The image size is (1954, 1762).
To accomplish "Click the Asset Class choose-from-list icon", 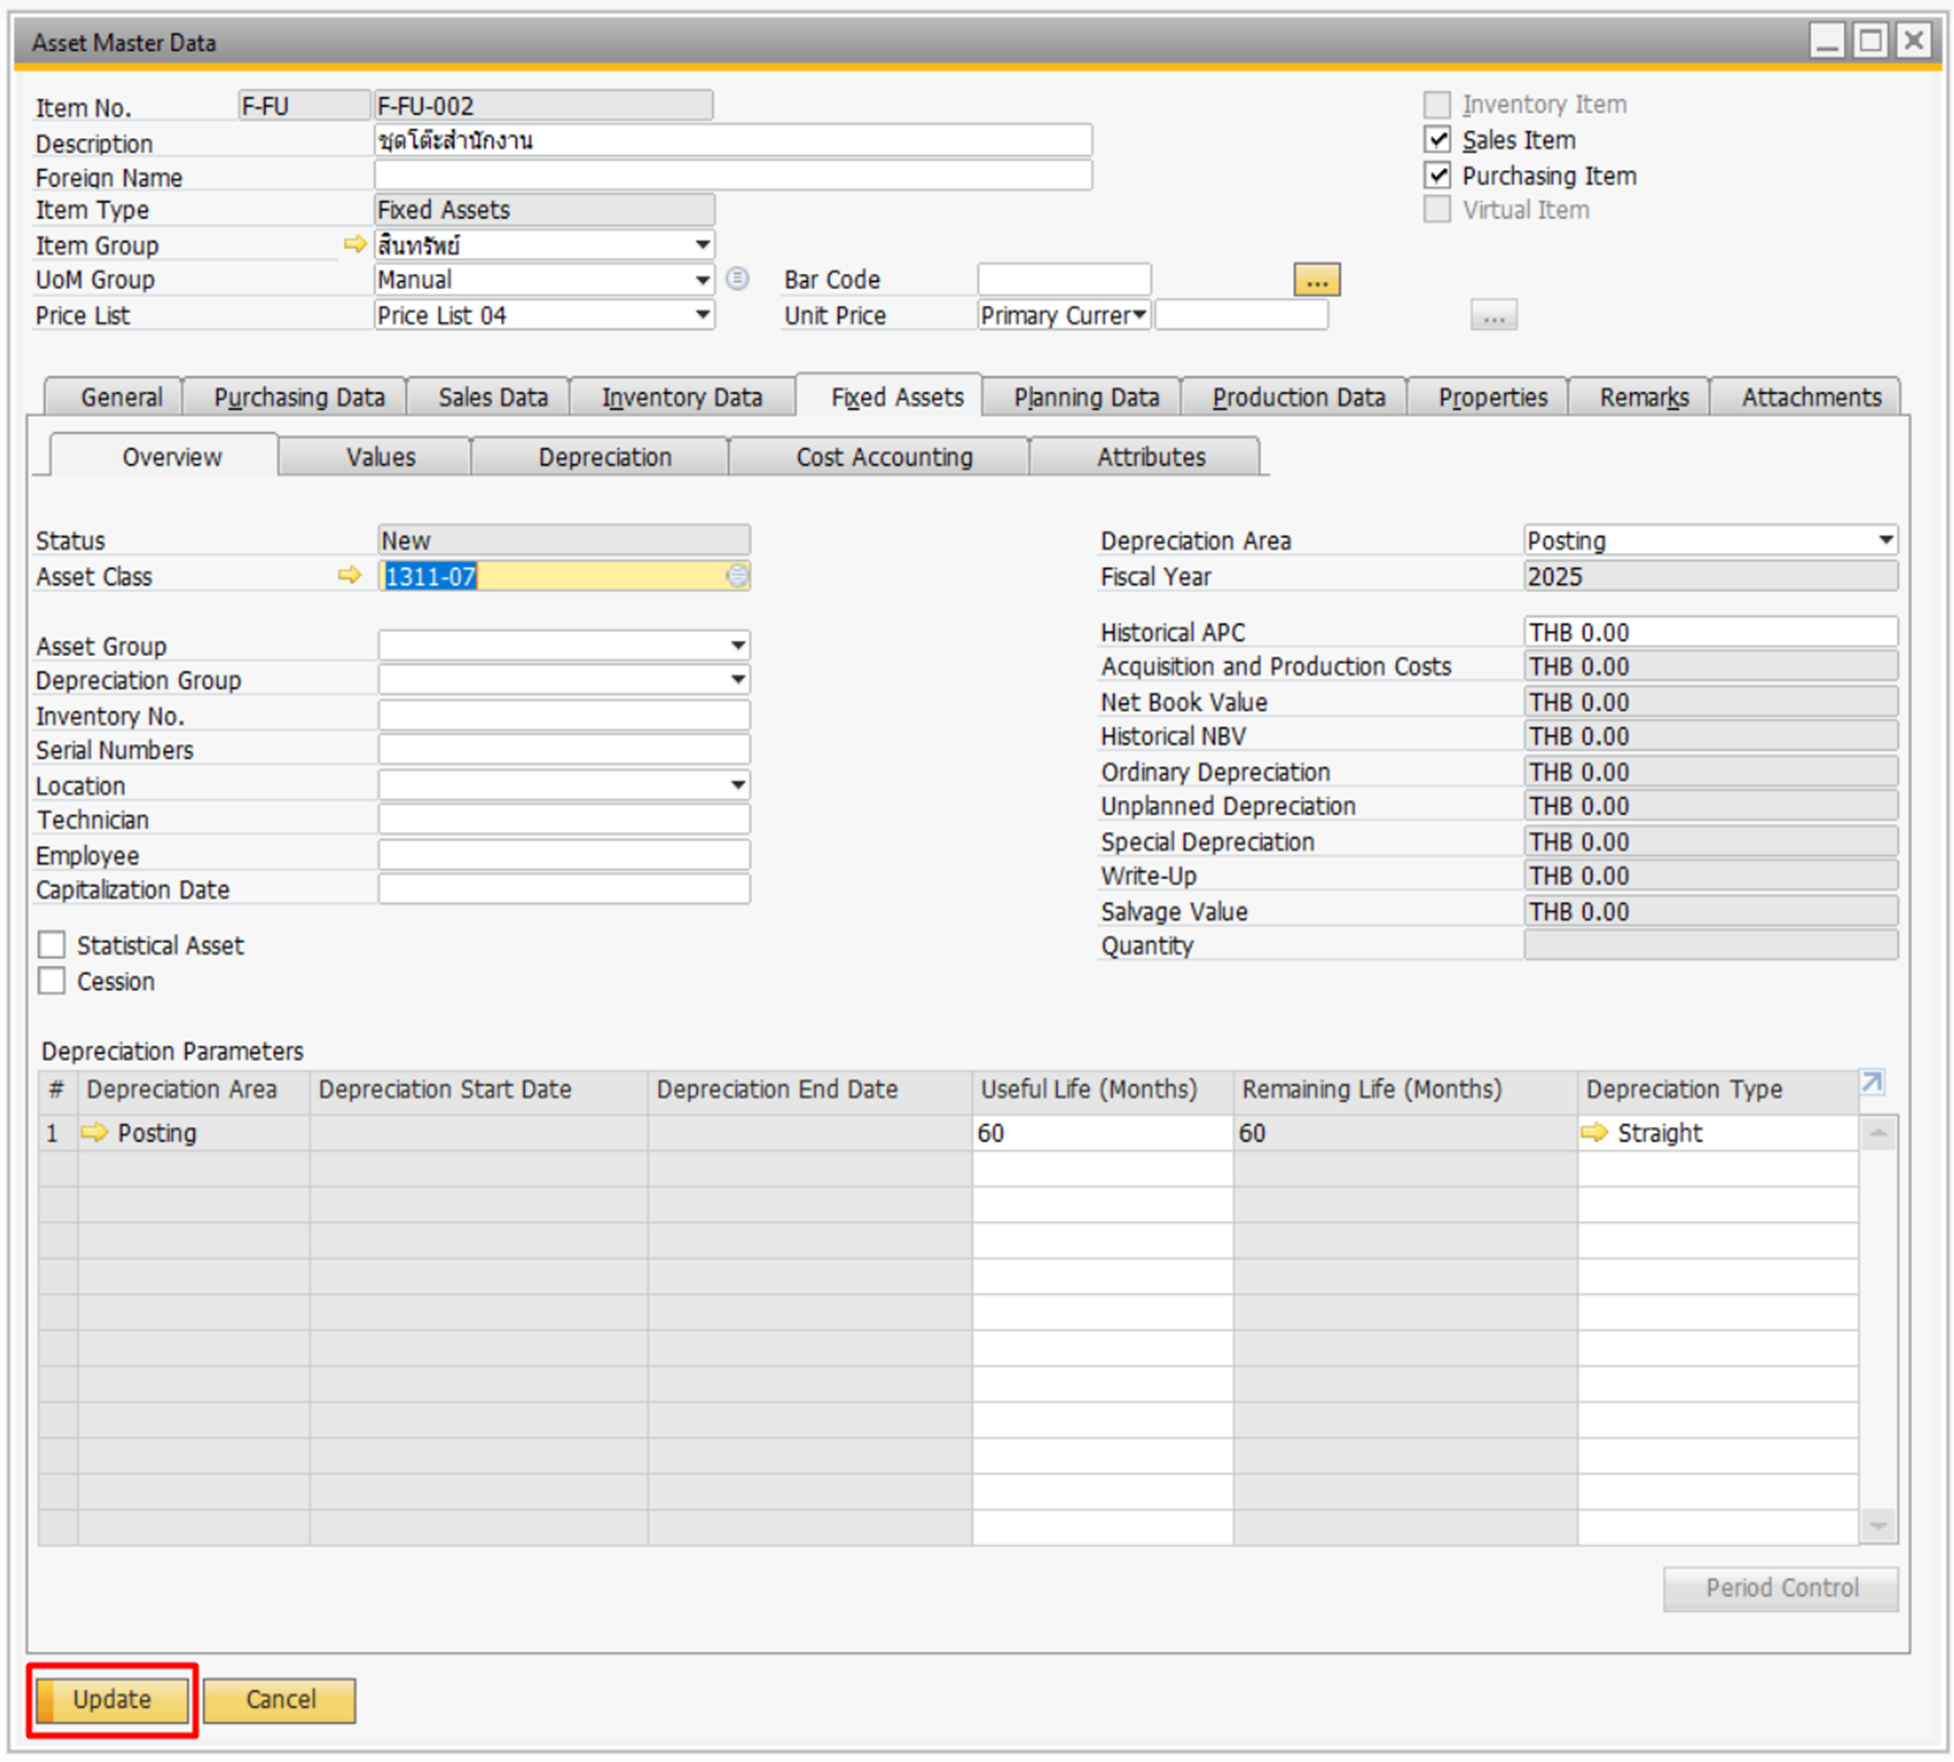I will click(737, 575).
